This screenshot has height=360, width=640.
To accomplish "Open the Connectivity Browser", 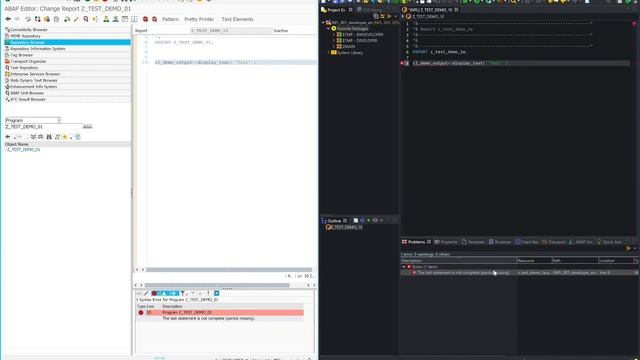I will tap(67, 30).
